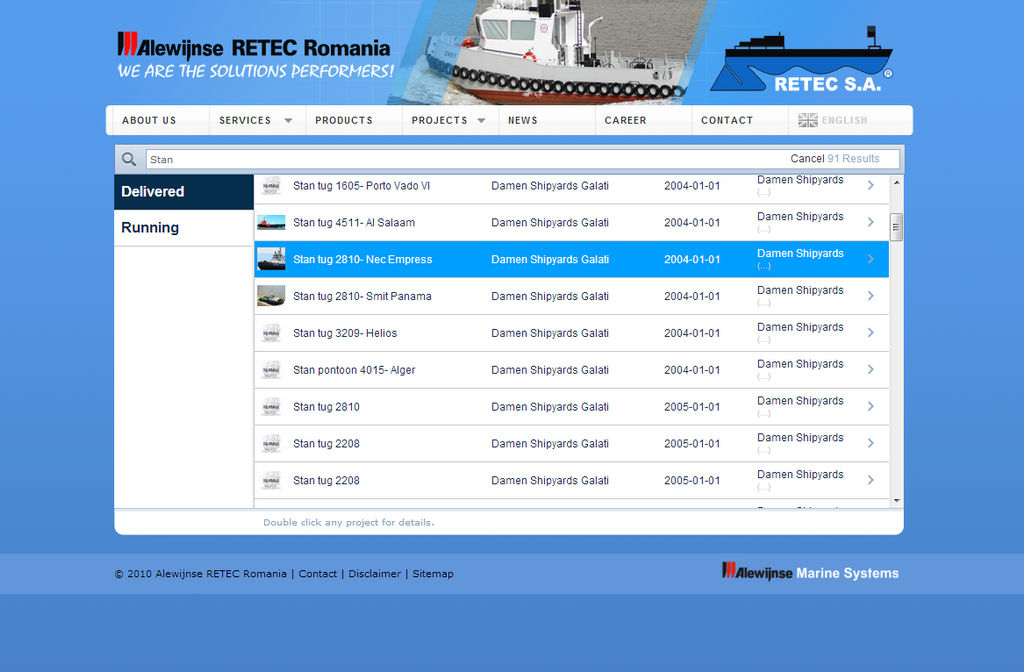Click "Damen Shipyards Galati" in Nec Empress row
The width and height of the screenshot is (1024, 672).
(x=550, y=259)
